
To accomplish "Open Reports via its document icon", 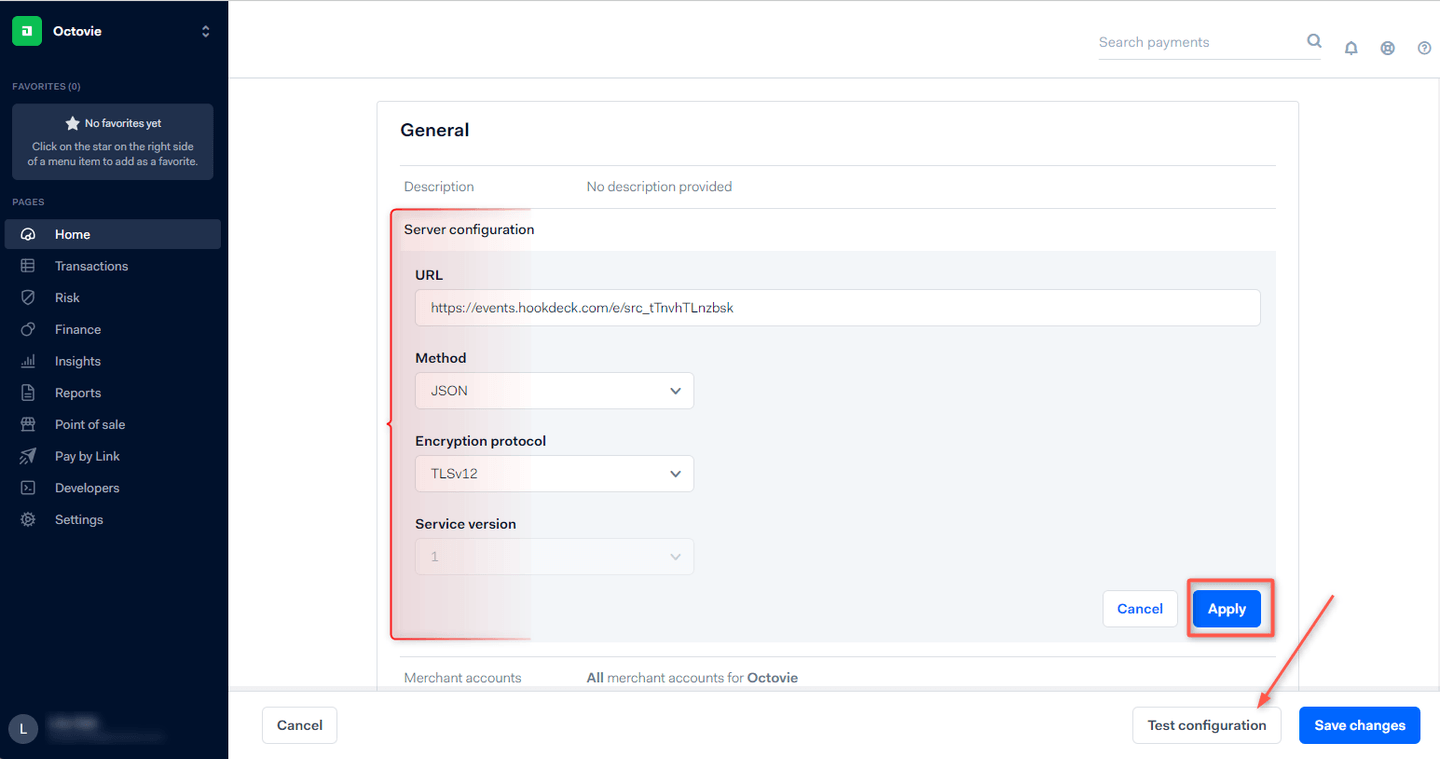I will 29,392.
